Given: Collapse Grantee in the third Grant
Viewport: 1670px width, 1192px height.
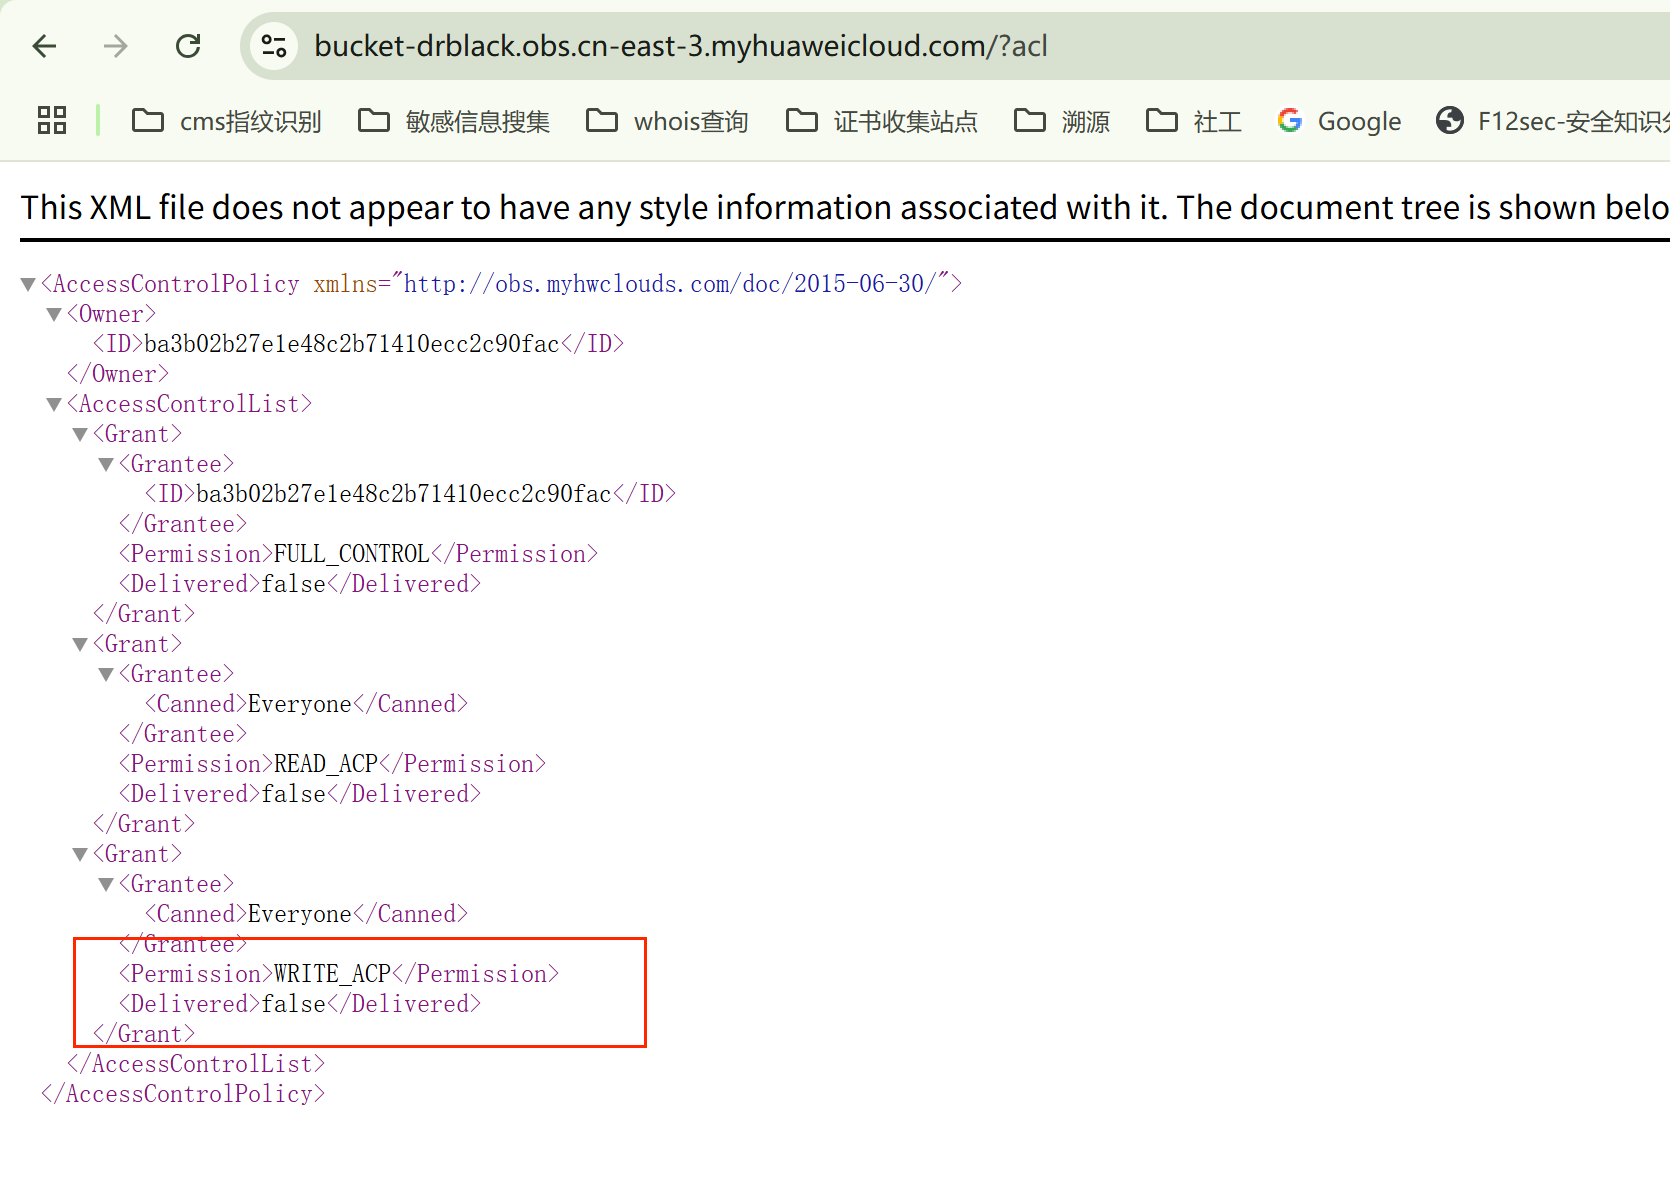Looking at the screenshot, I should (x=106, y=885).
